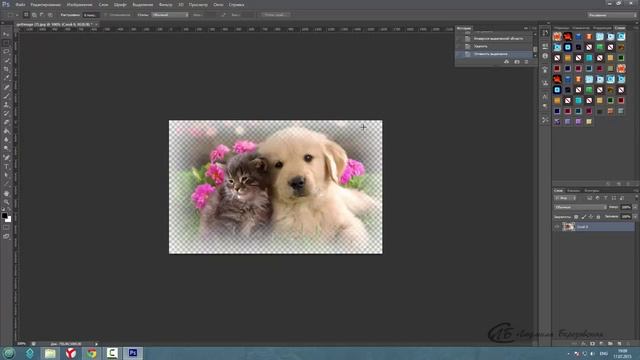Select the Hand tool

[x=6, y=193]
